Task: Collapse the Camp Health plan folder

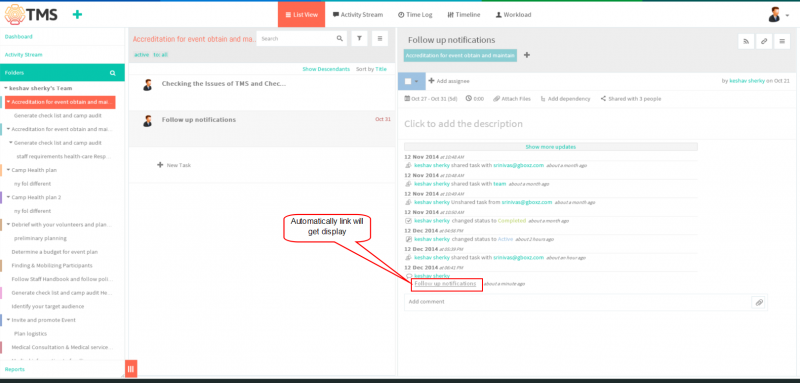Action: 8,170
